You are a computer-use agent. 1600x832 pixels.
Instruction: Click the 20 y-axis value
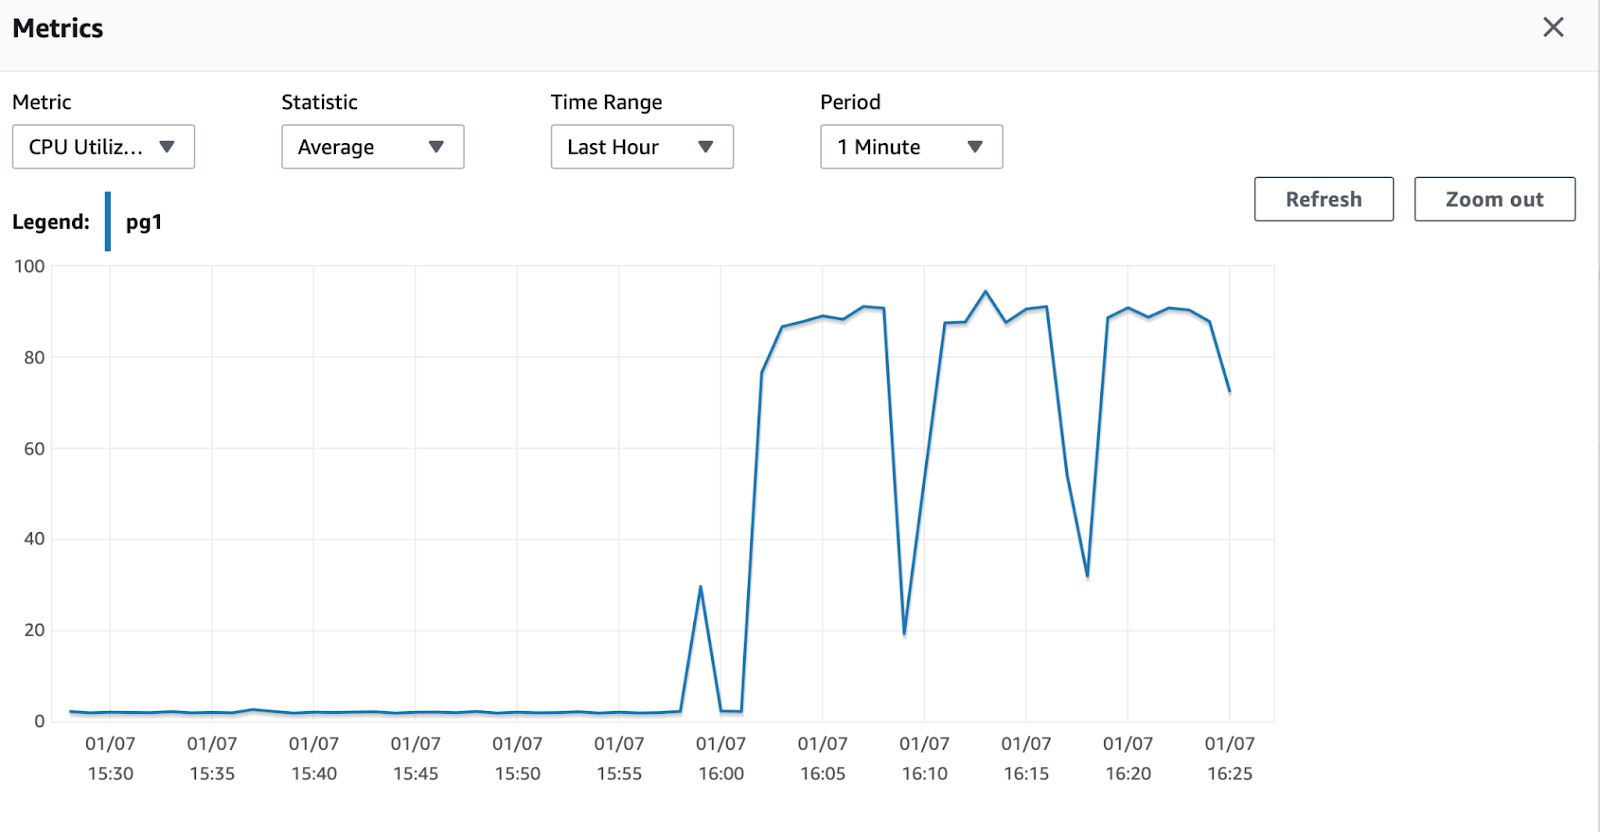[34, 630]
